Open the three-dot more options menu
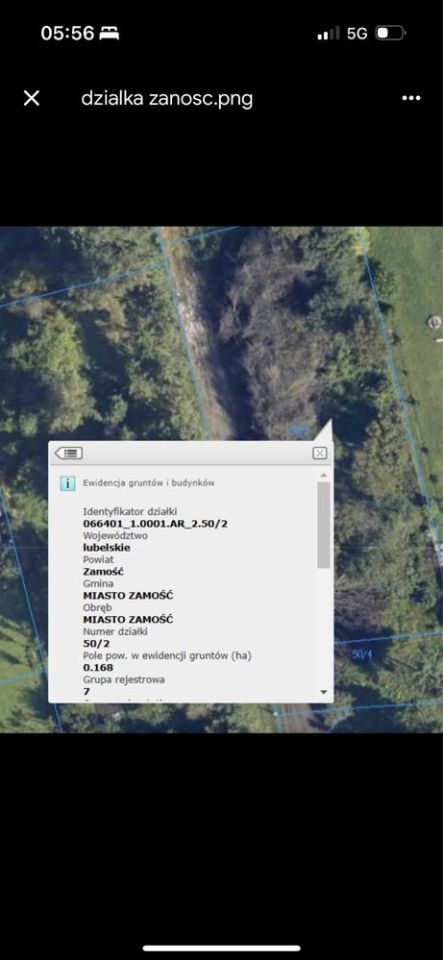Viewport: 443px width, 960px height. pos(411,98)
